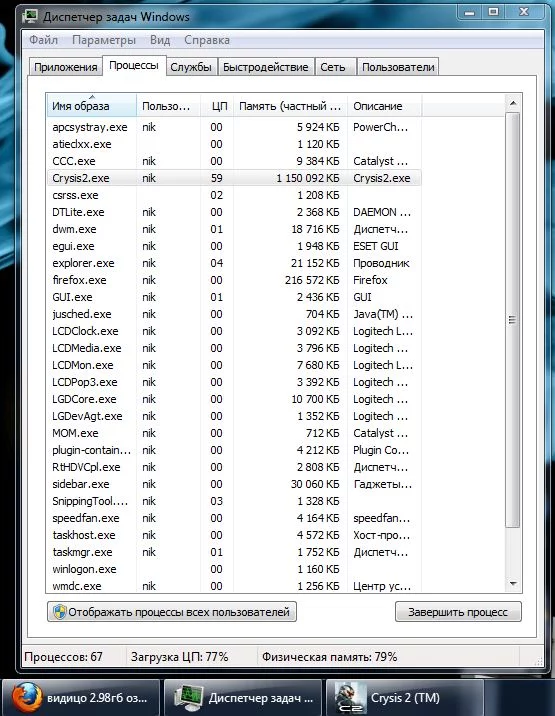Select the firefox.exe process
This screenshot has height=716, width=555.
point(234,280)
